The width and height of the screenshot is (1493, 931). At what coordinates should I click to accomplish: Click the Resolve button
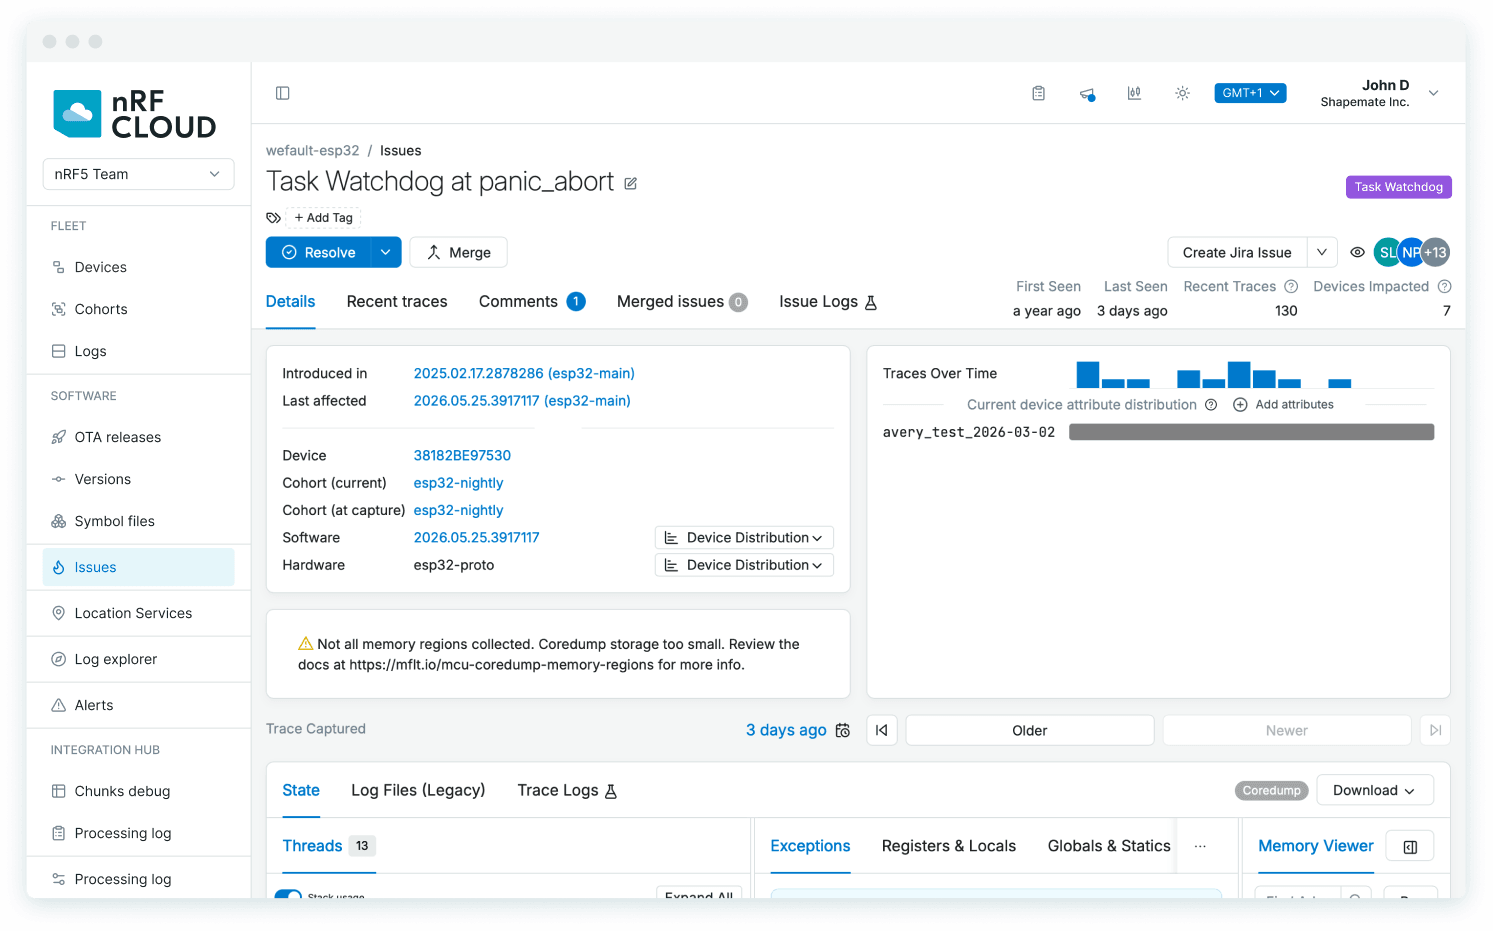click(x=318, y=253)
